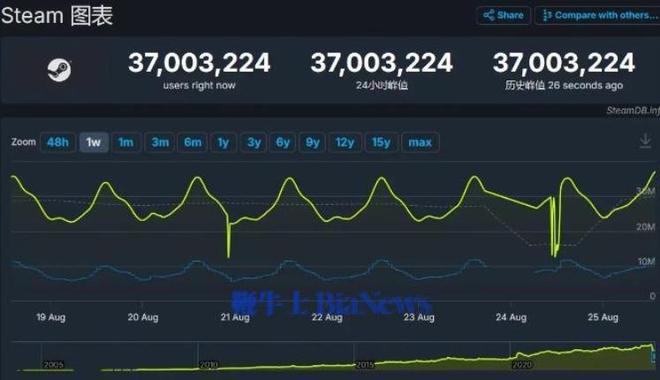Open the Share button

(504, 16)
